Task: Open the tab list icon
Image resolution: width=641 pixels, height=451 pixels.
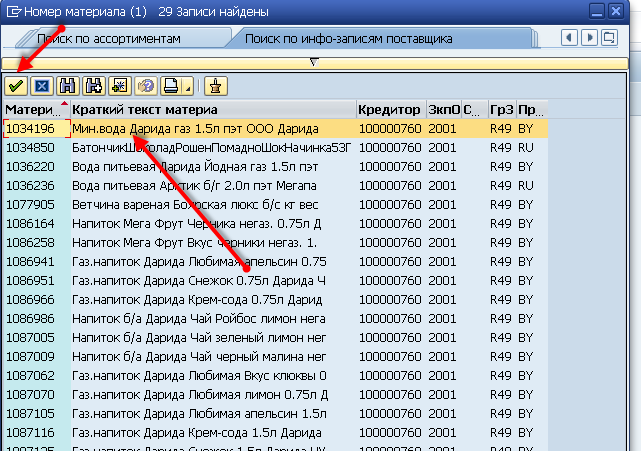Action: (609, 38)
